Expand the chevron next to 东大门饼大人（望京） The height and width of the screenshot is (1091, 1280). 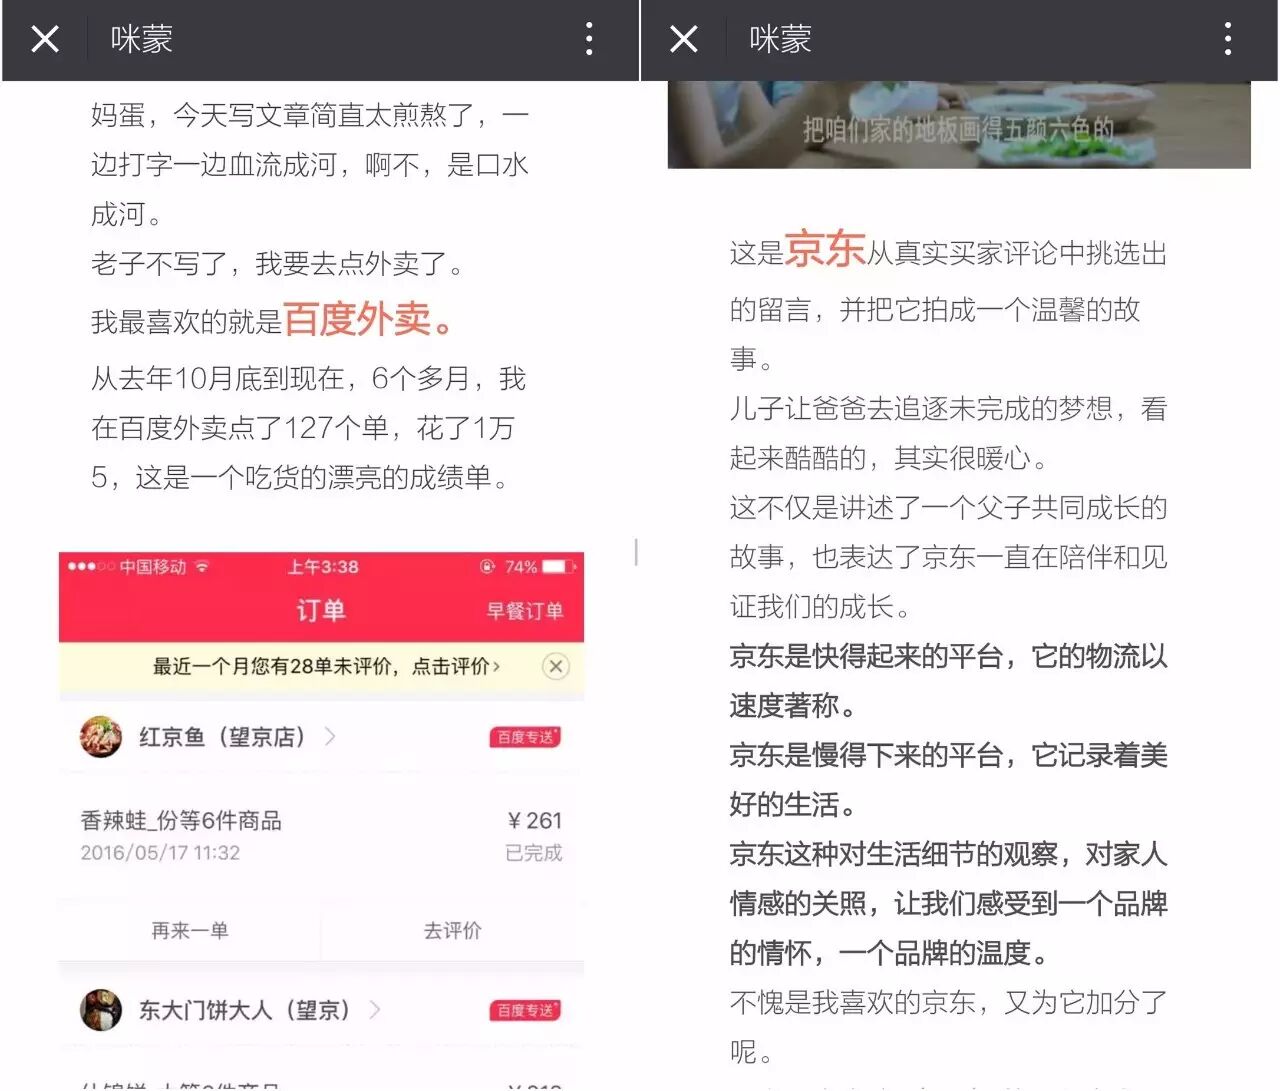tap(375, 1010)
